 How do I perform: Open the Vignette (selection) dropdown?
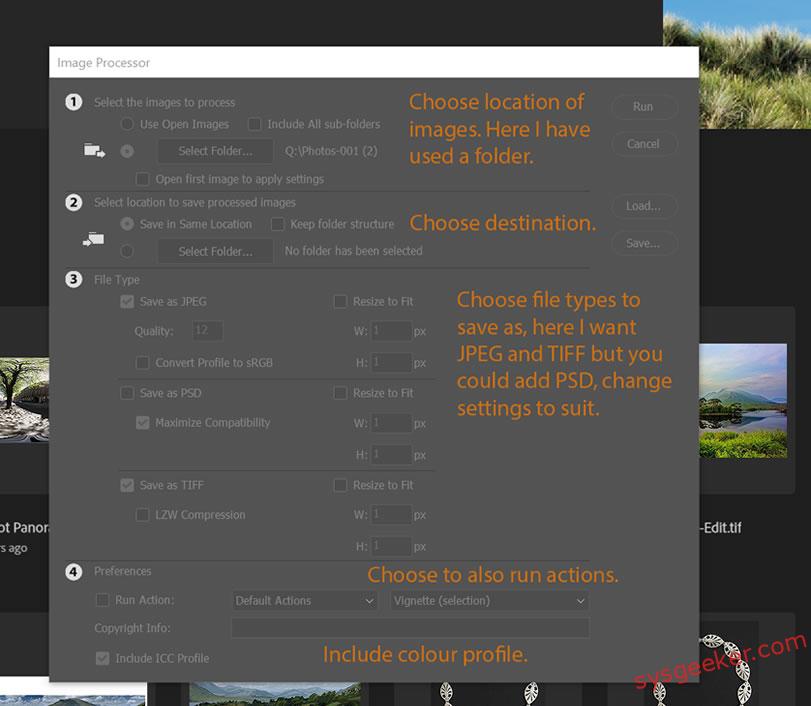(488, 600)
